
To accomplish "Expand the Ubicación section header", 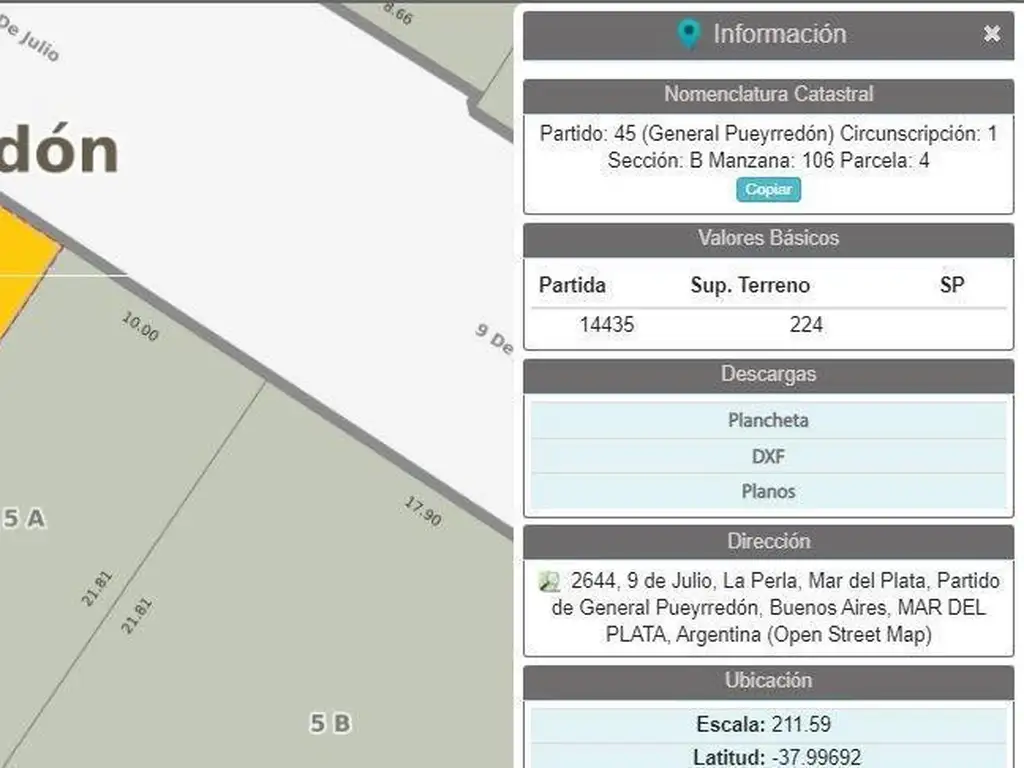I will [x=767, y=680].
